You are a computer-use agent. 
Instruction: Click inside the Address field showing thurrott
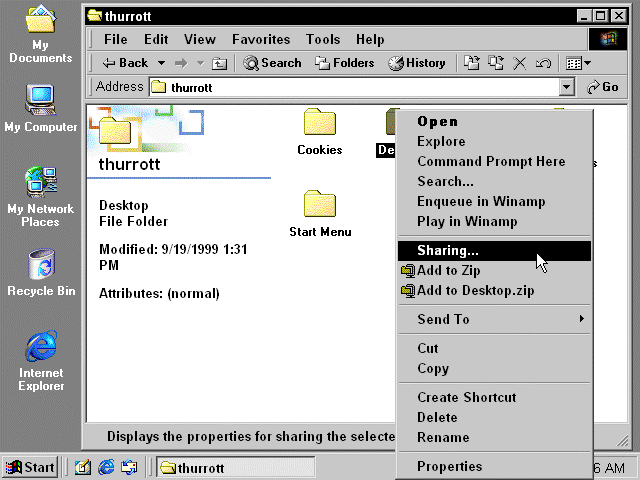pyautogui.click(x=350, y=87)
